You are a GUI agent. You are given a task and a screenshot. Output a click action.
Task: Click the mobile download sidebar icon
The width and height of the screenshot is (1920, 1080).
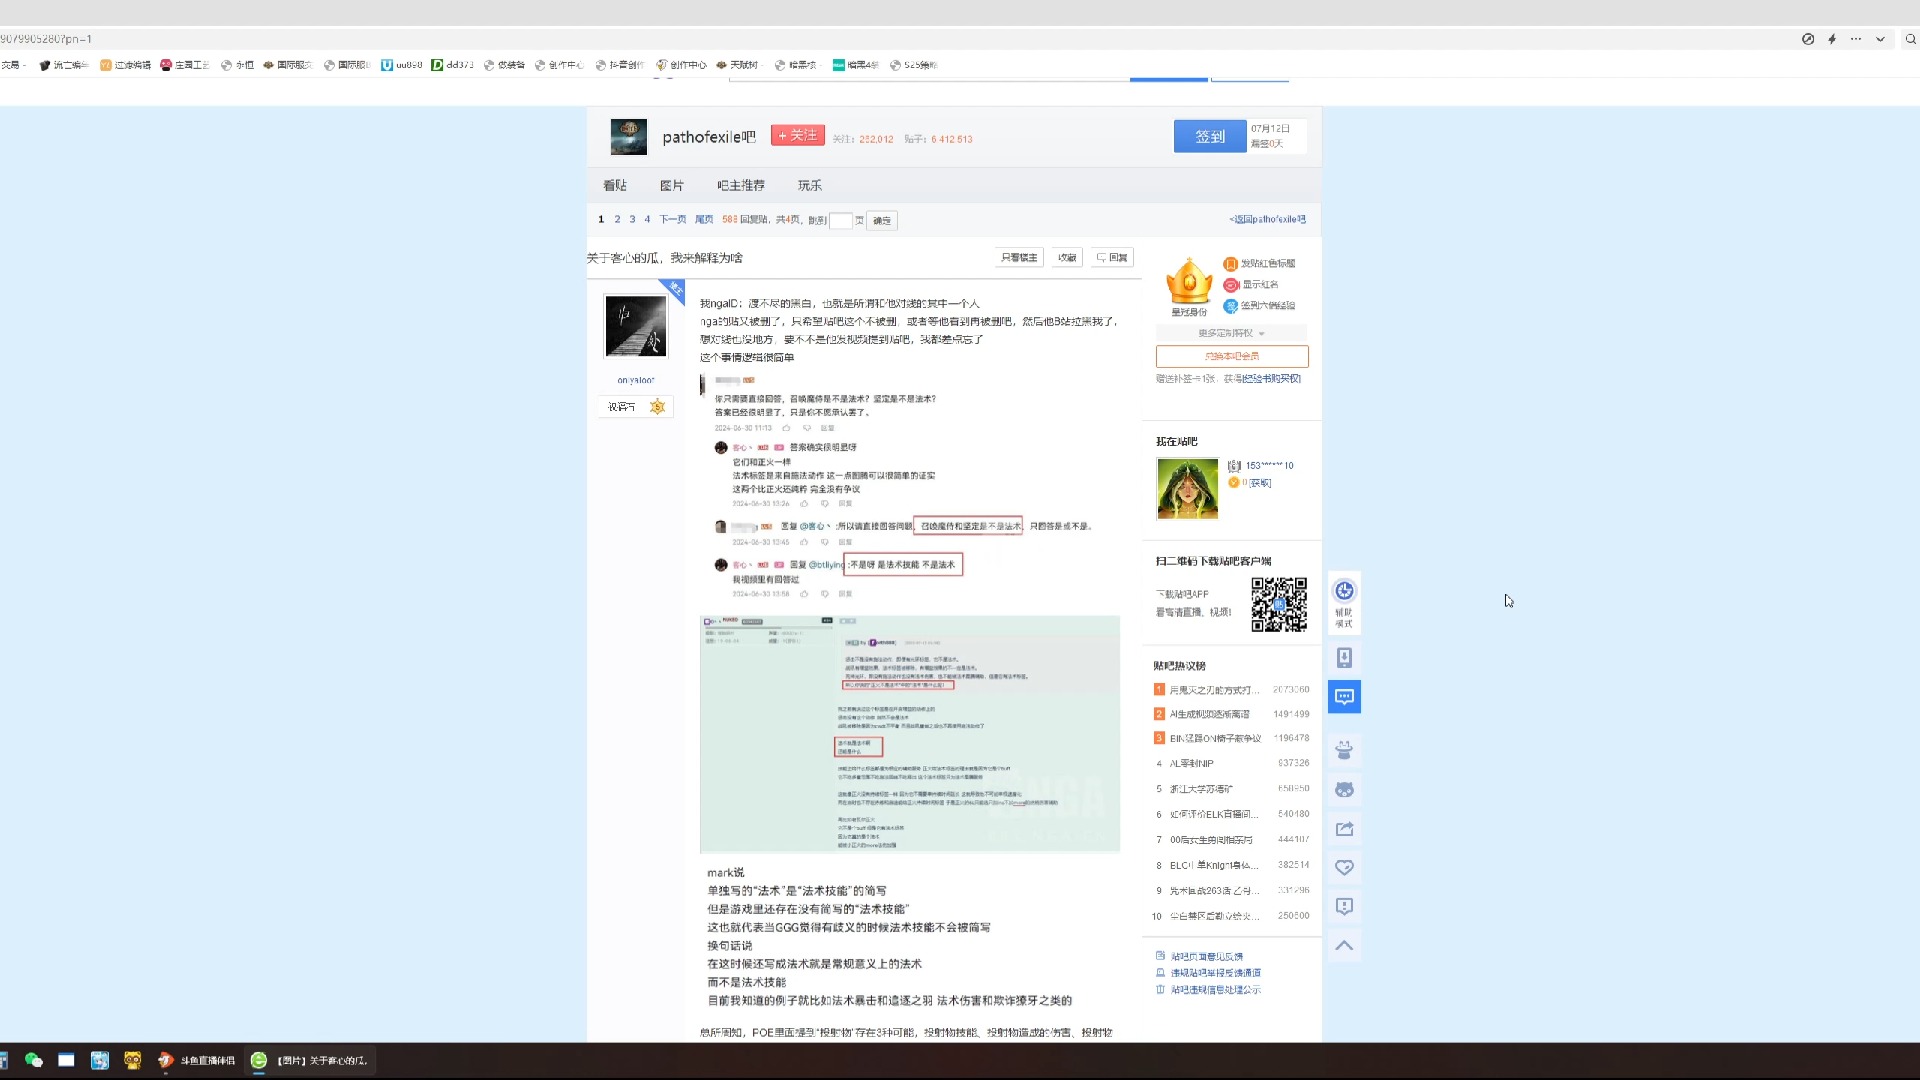coord(1344,657)
